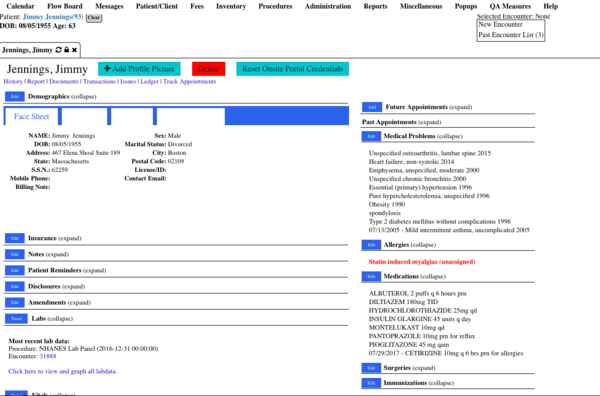Open the Transactions link

(99, 81)
